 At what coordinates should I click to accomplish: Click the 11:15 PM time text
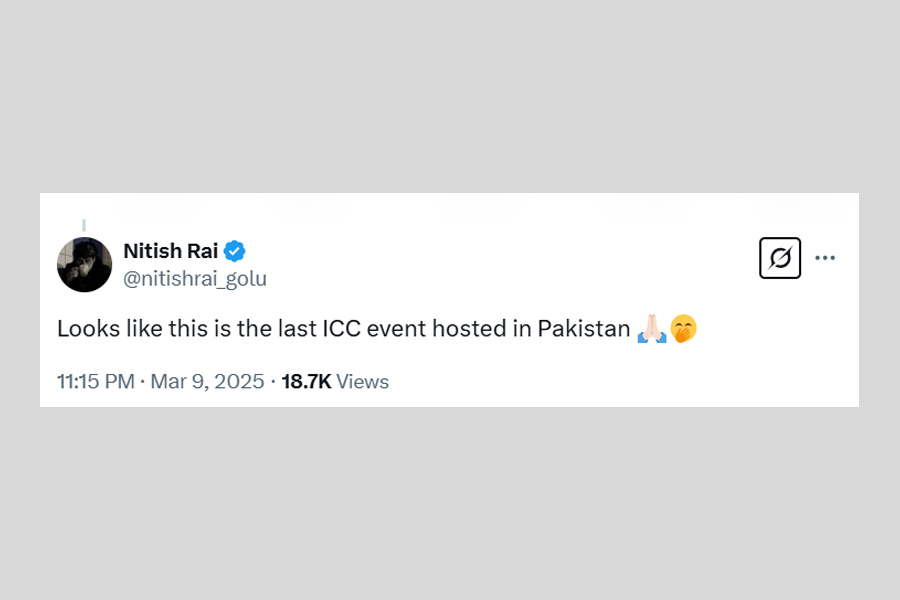[x=95, y=381]
